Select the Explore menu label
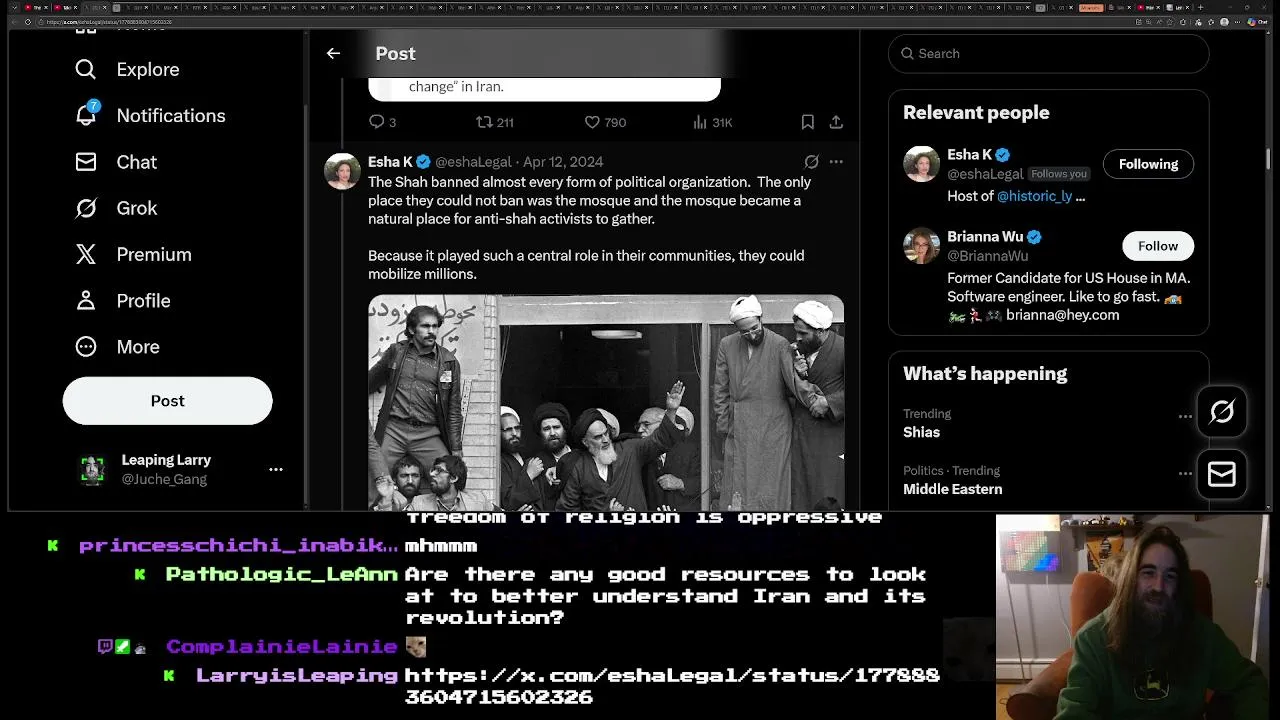This screenshot has width=1280, height=720. coord(148,69)
